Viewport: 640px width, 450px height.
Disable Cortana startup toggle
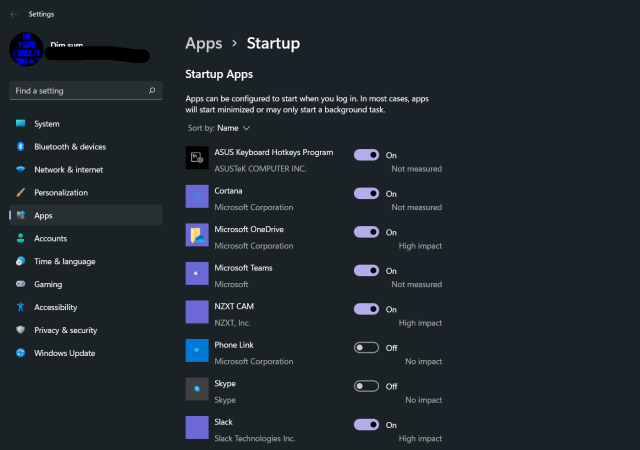point(366,193)
